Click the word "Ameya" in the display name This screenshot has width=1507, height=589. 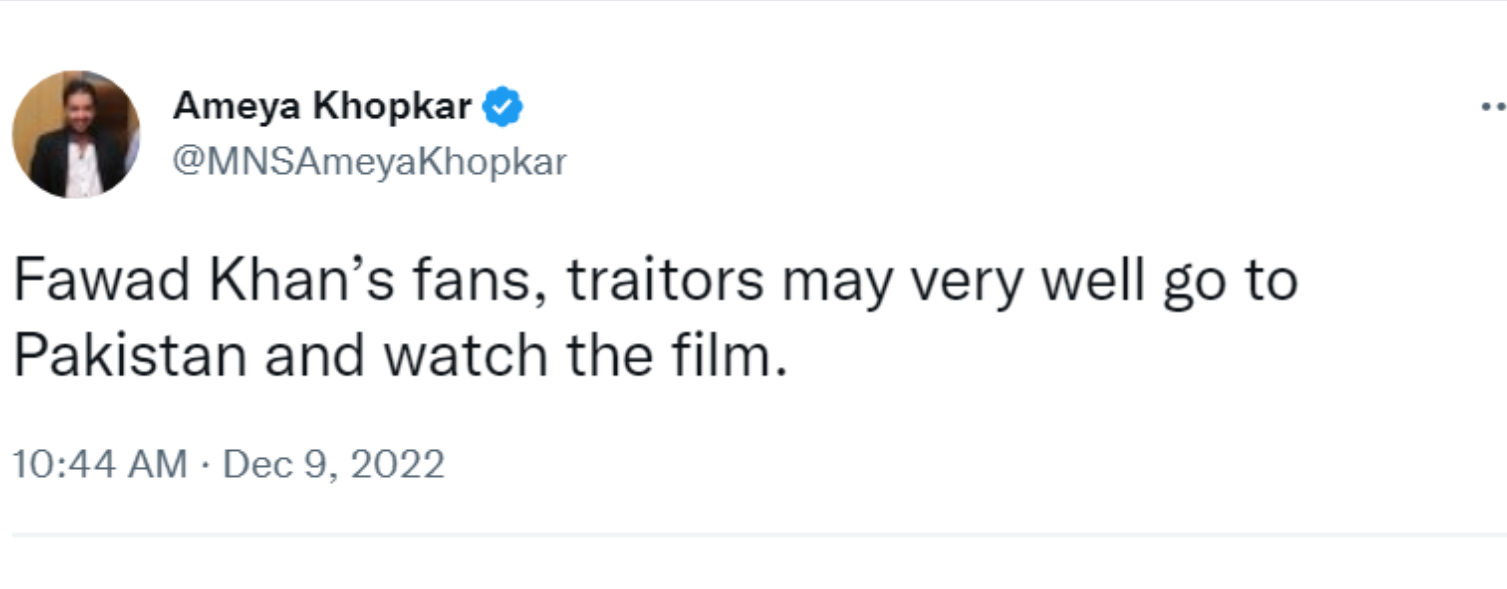(x=236, y=107)
